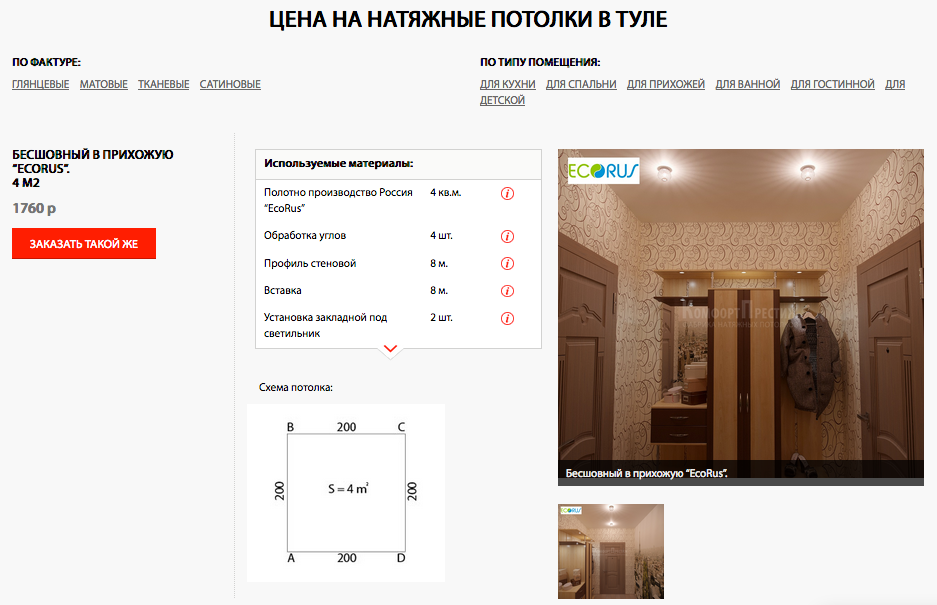
Task: Select ДЛЯ ГОСТИННОЙ room type link
Action: pos(832,84)
